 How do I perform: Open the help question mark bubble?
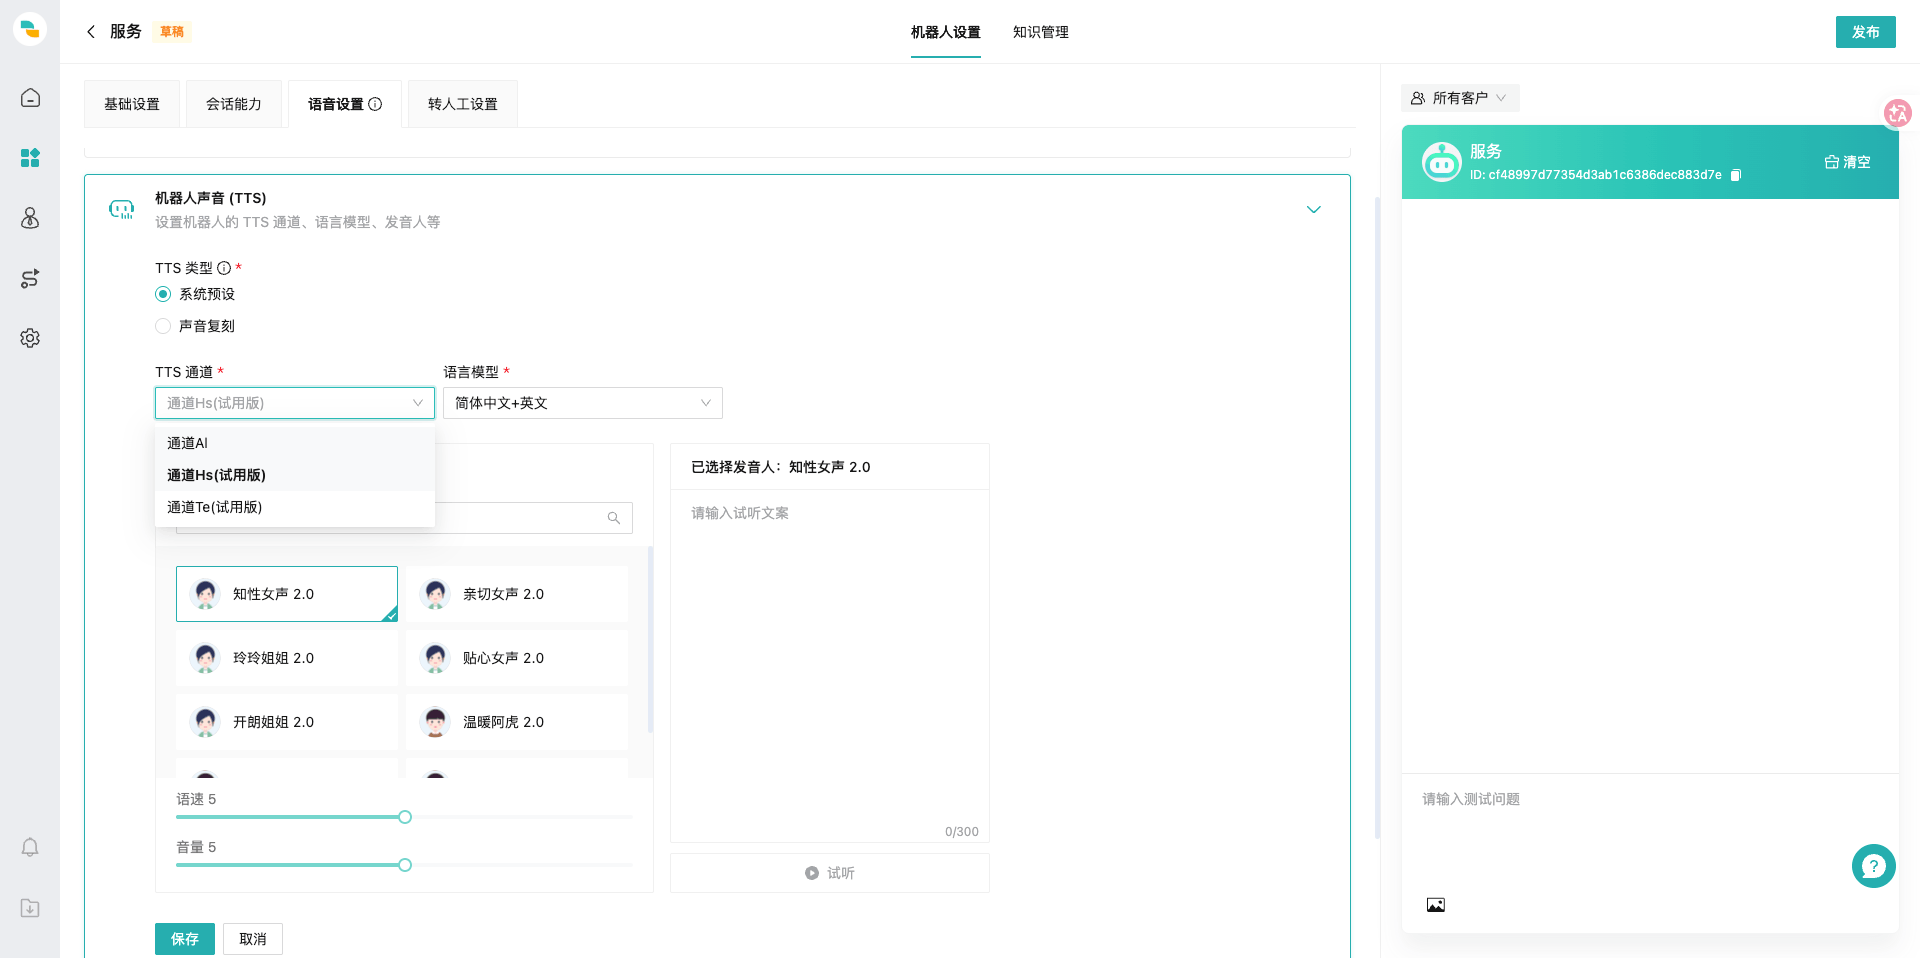coord(1873,866)
